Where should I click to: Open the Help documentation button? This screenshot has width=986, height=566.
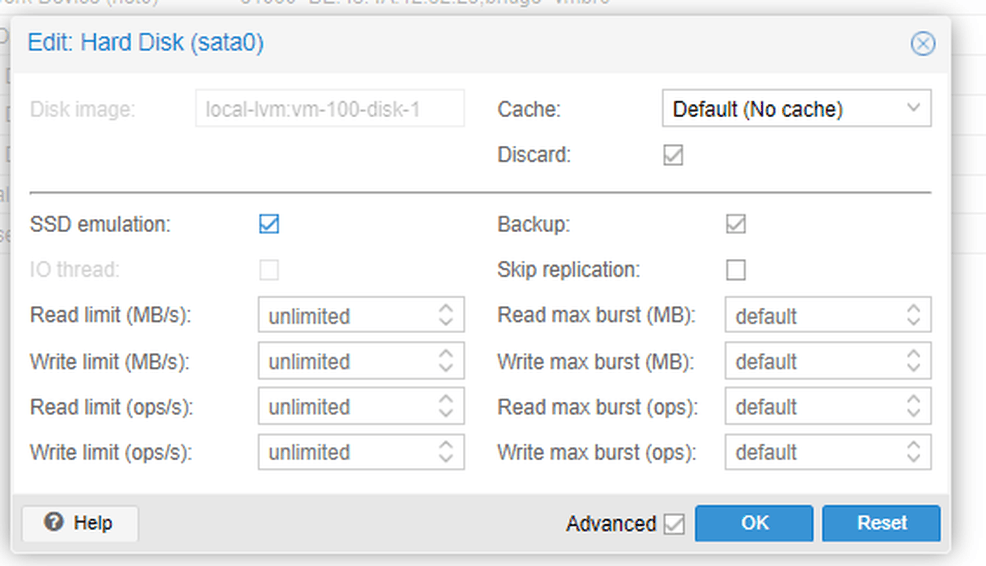[x=80, y=523]
